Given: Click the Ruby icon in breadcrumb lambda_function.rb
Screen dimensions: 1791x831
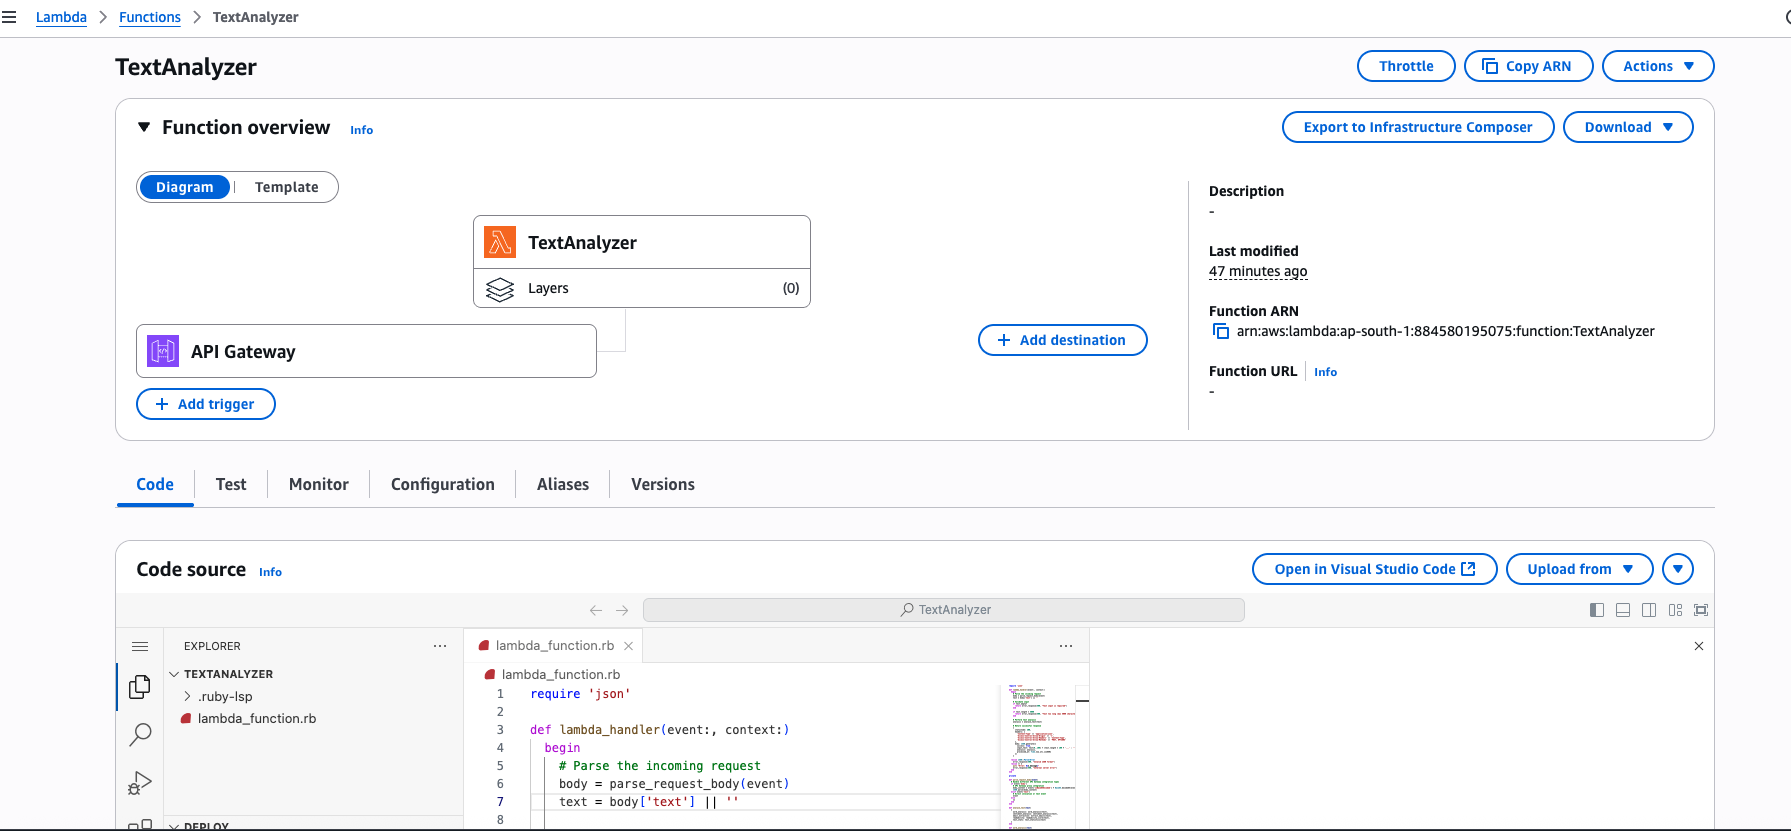Looking at the screenshot, I should [x=490, y=675].
